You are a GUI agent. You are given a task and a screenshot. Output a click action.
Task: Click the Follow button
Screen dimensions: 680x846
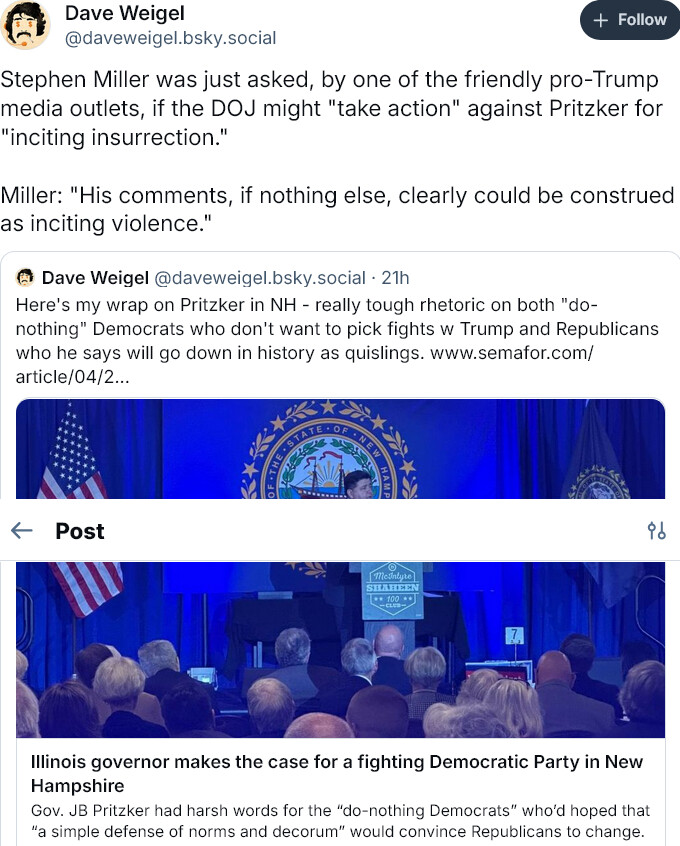click(630, 20)
